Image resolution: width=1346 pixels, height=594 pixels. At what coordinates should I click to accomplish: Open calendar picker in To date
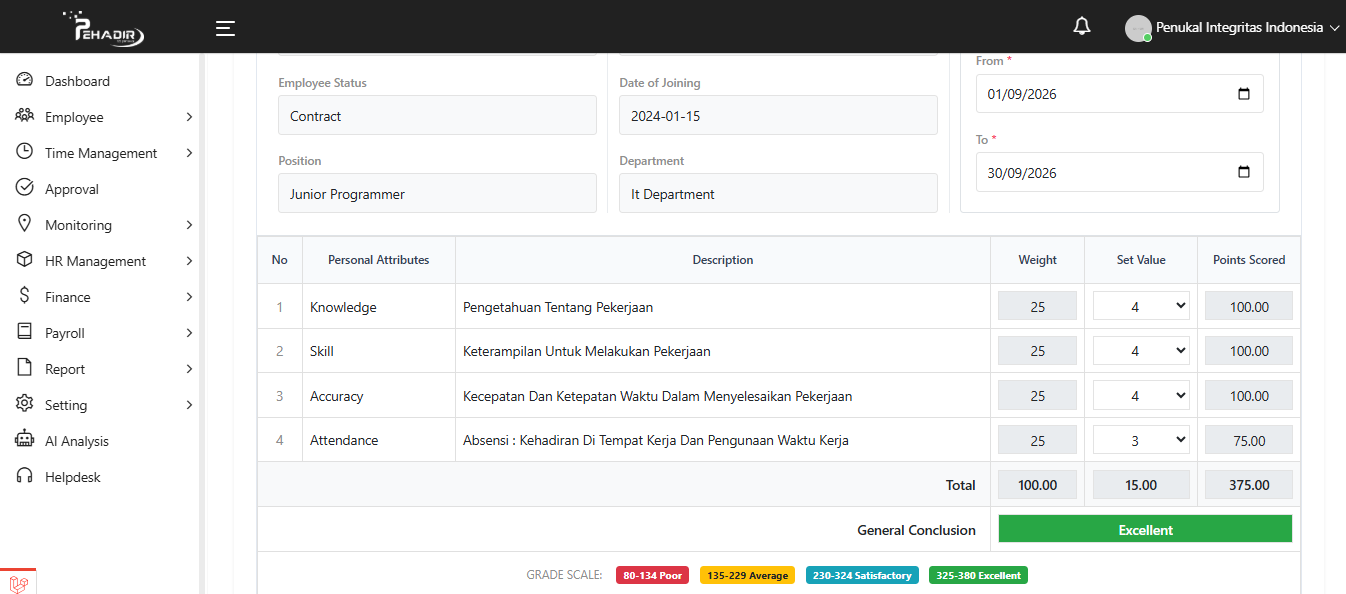(x=1244, y=172)
